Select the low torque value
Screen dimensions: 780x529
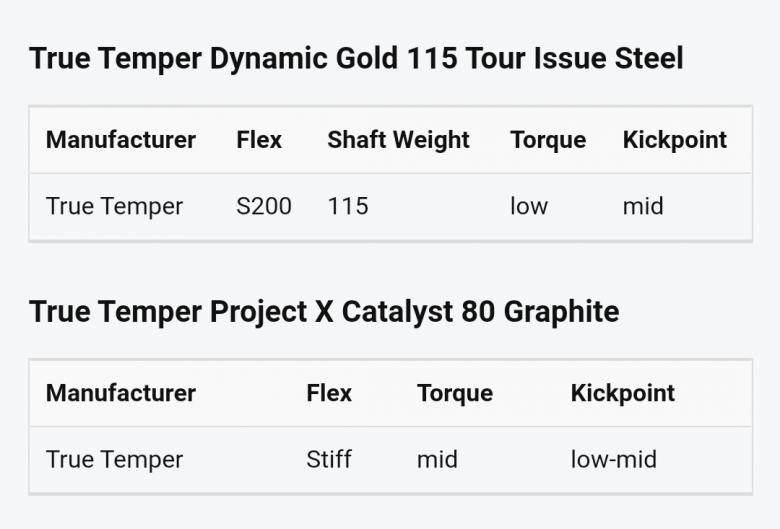coord(529,206)
